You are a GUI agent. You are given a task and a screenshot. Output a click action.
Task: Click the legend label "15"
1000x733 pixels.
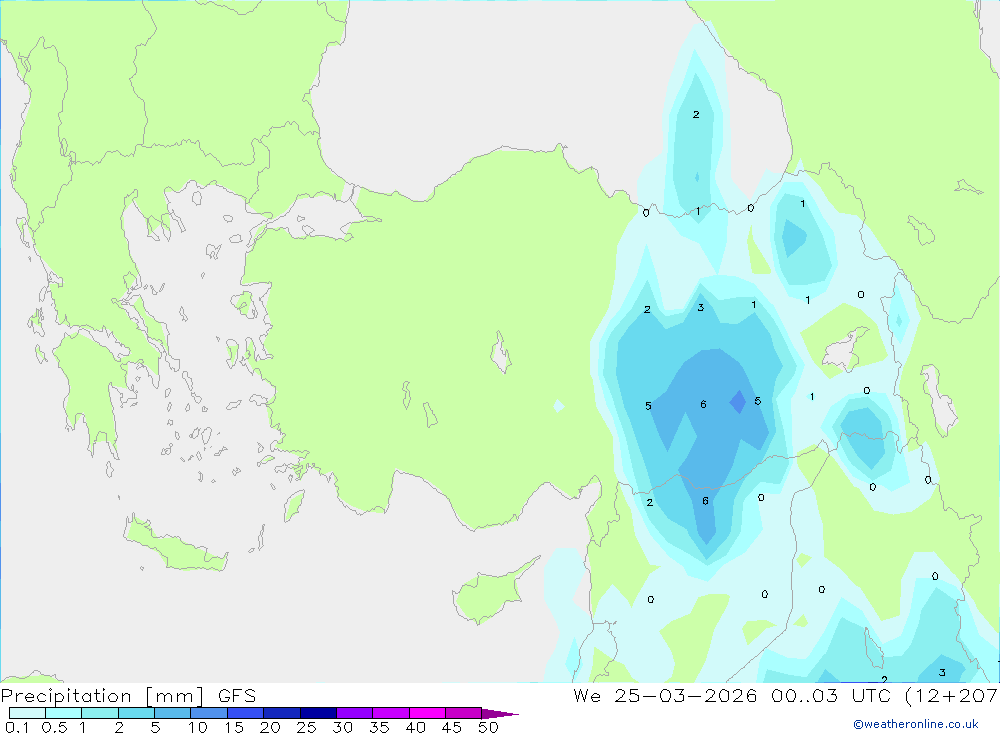pos(233,727)
